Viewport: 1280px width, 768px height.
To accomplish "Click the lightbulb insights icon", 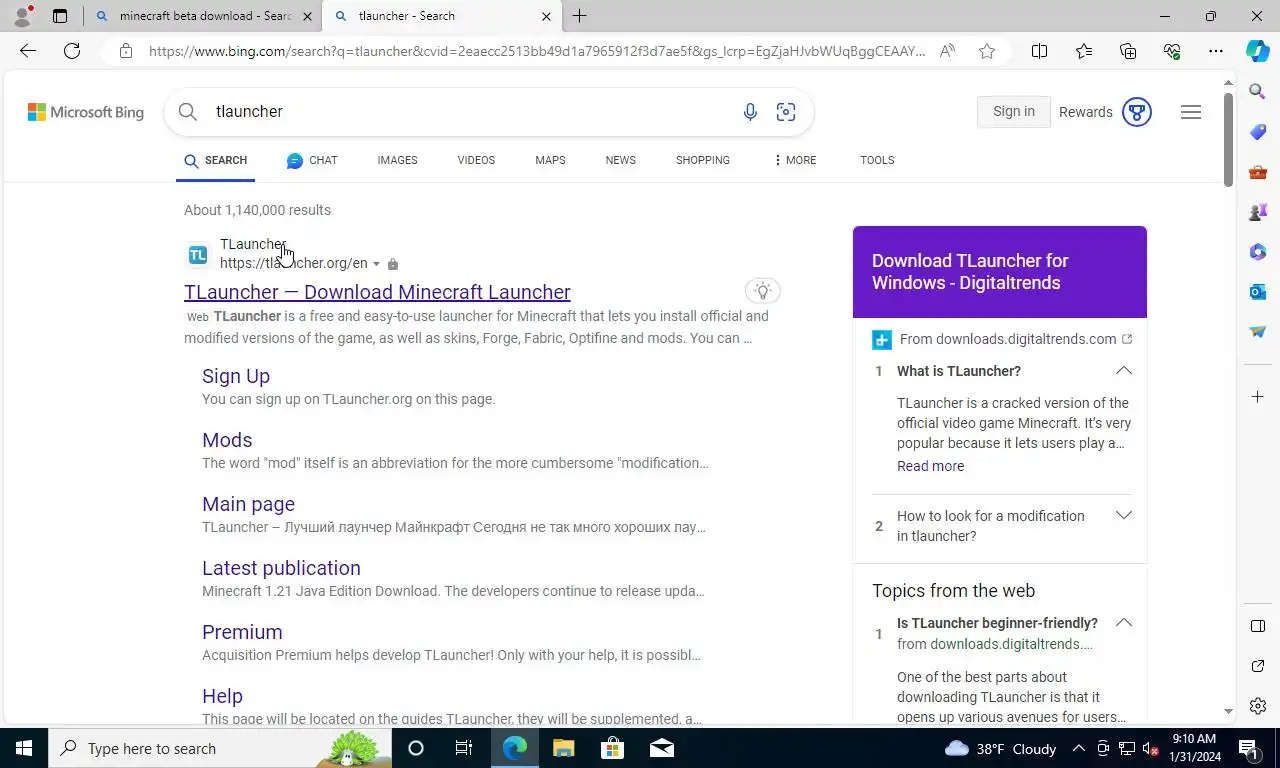I will click(763, 291).
